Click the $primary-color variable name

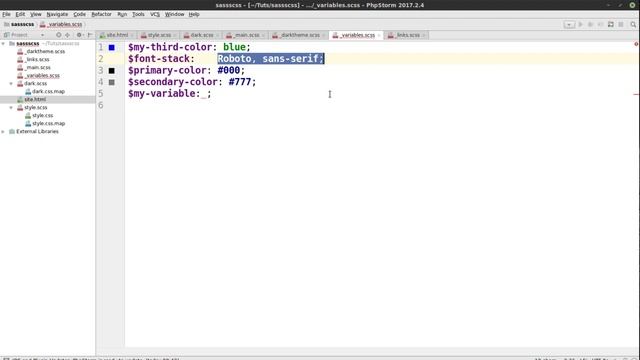pyautogui.click(x=169, y=70)
